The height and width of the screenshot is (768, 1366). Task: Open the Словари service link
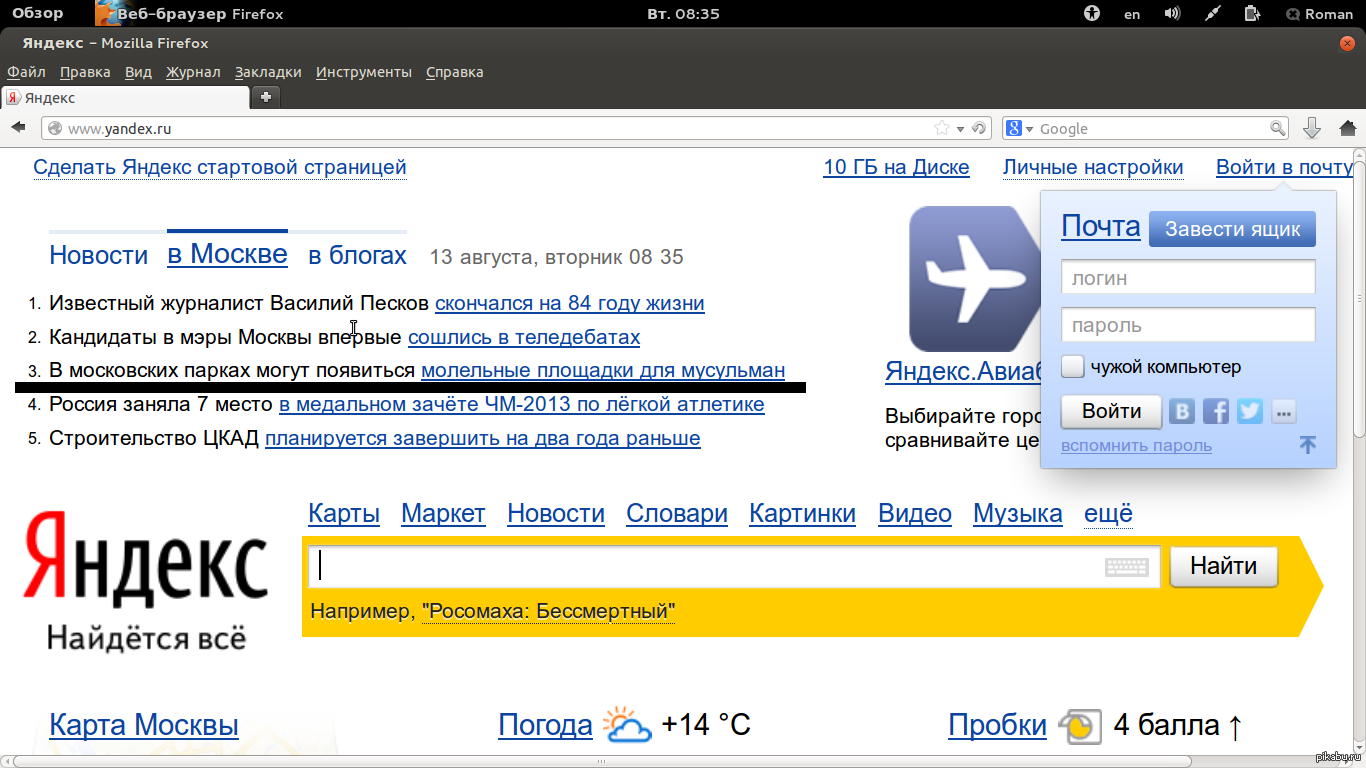(677, 514)
